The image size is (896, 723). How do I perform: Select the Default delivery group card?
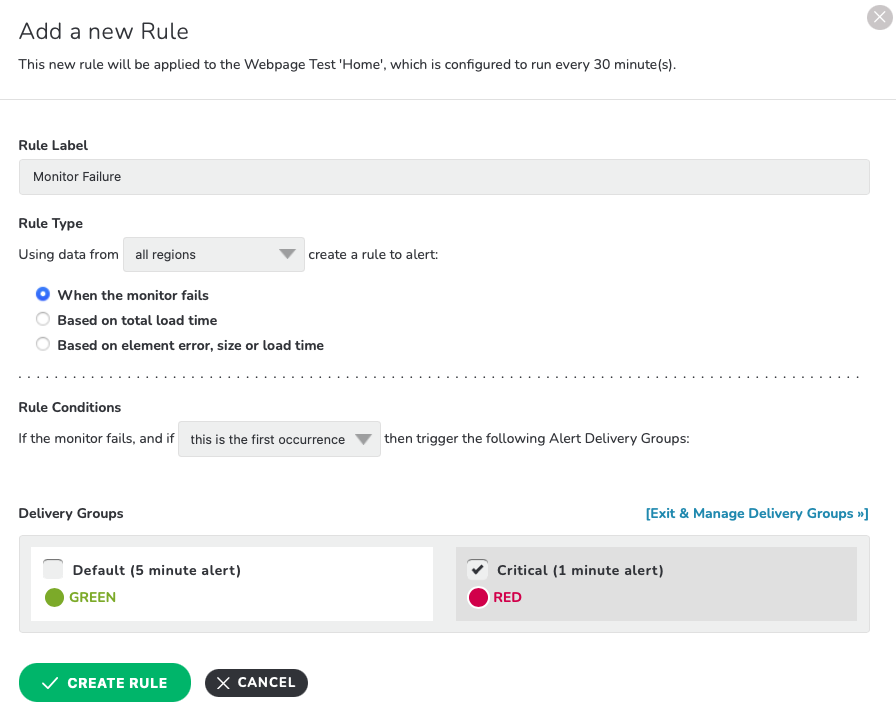click(x=232, y=584)
